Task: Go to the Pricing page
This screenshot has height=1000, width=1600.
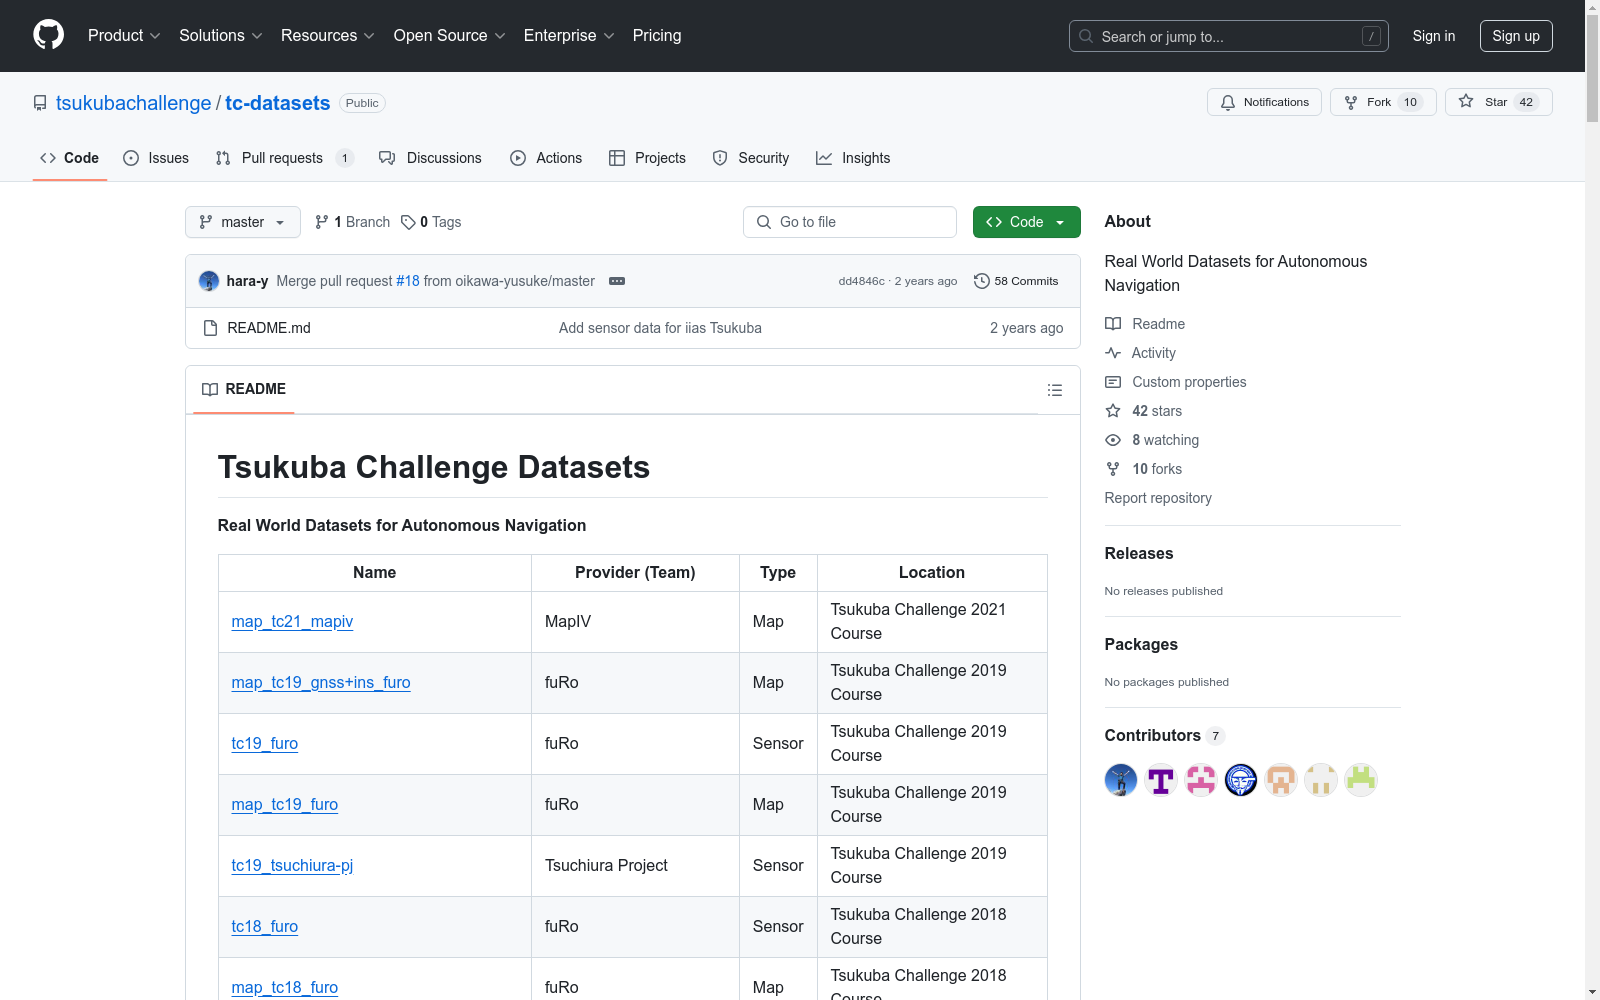Action: tap(657, 36)
